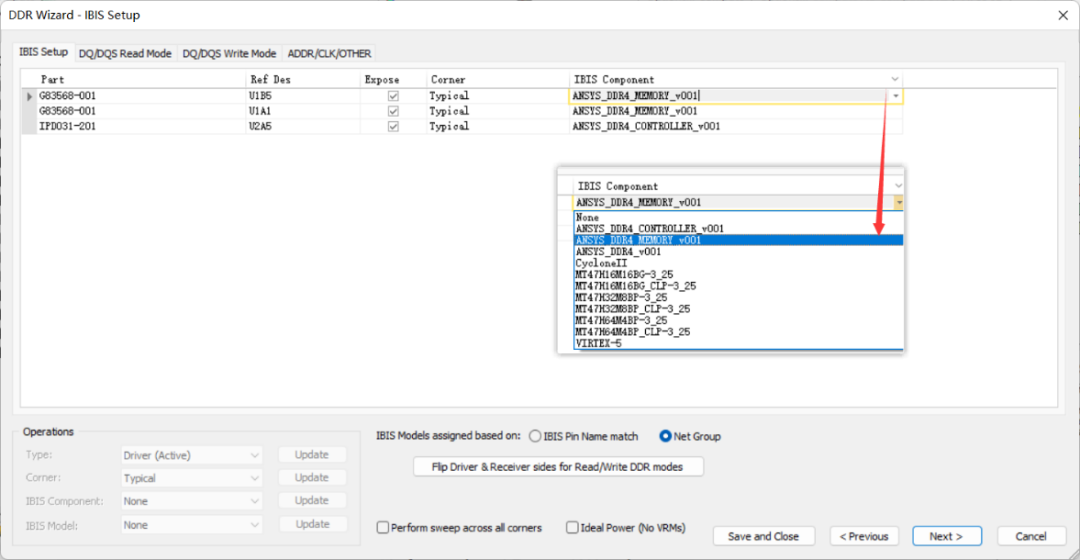
Task: Select the U2A5 Ref Des cell
Action: click(x=303, y=127)
